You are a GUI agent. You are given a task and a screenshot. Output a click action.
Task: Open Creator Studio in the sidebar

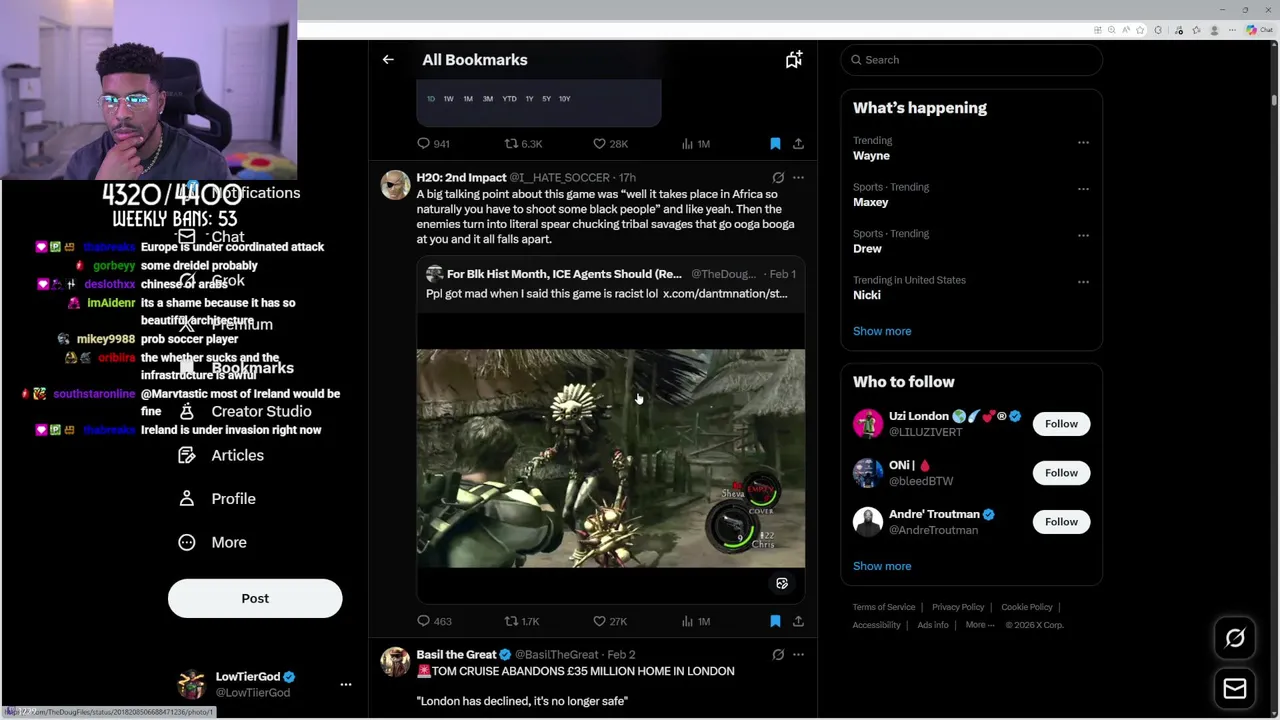245,412
